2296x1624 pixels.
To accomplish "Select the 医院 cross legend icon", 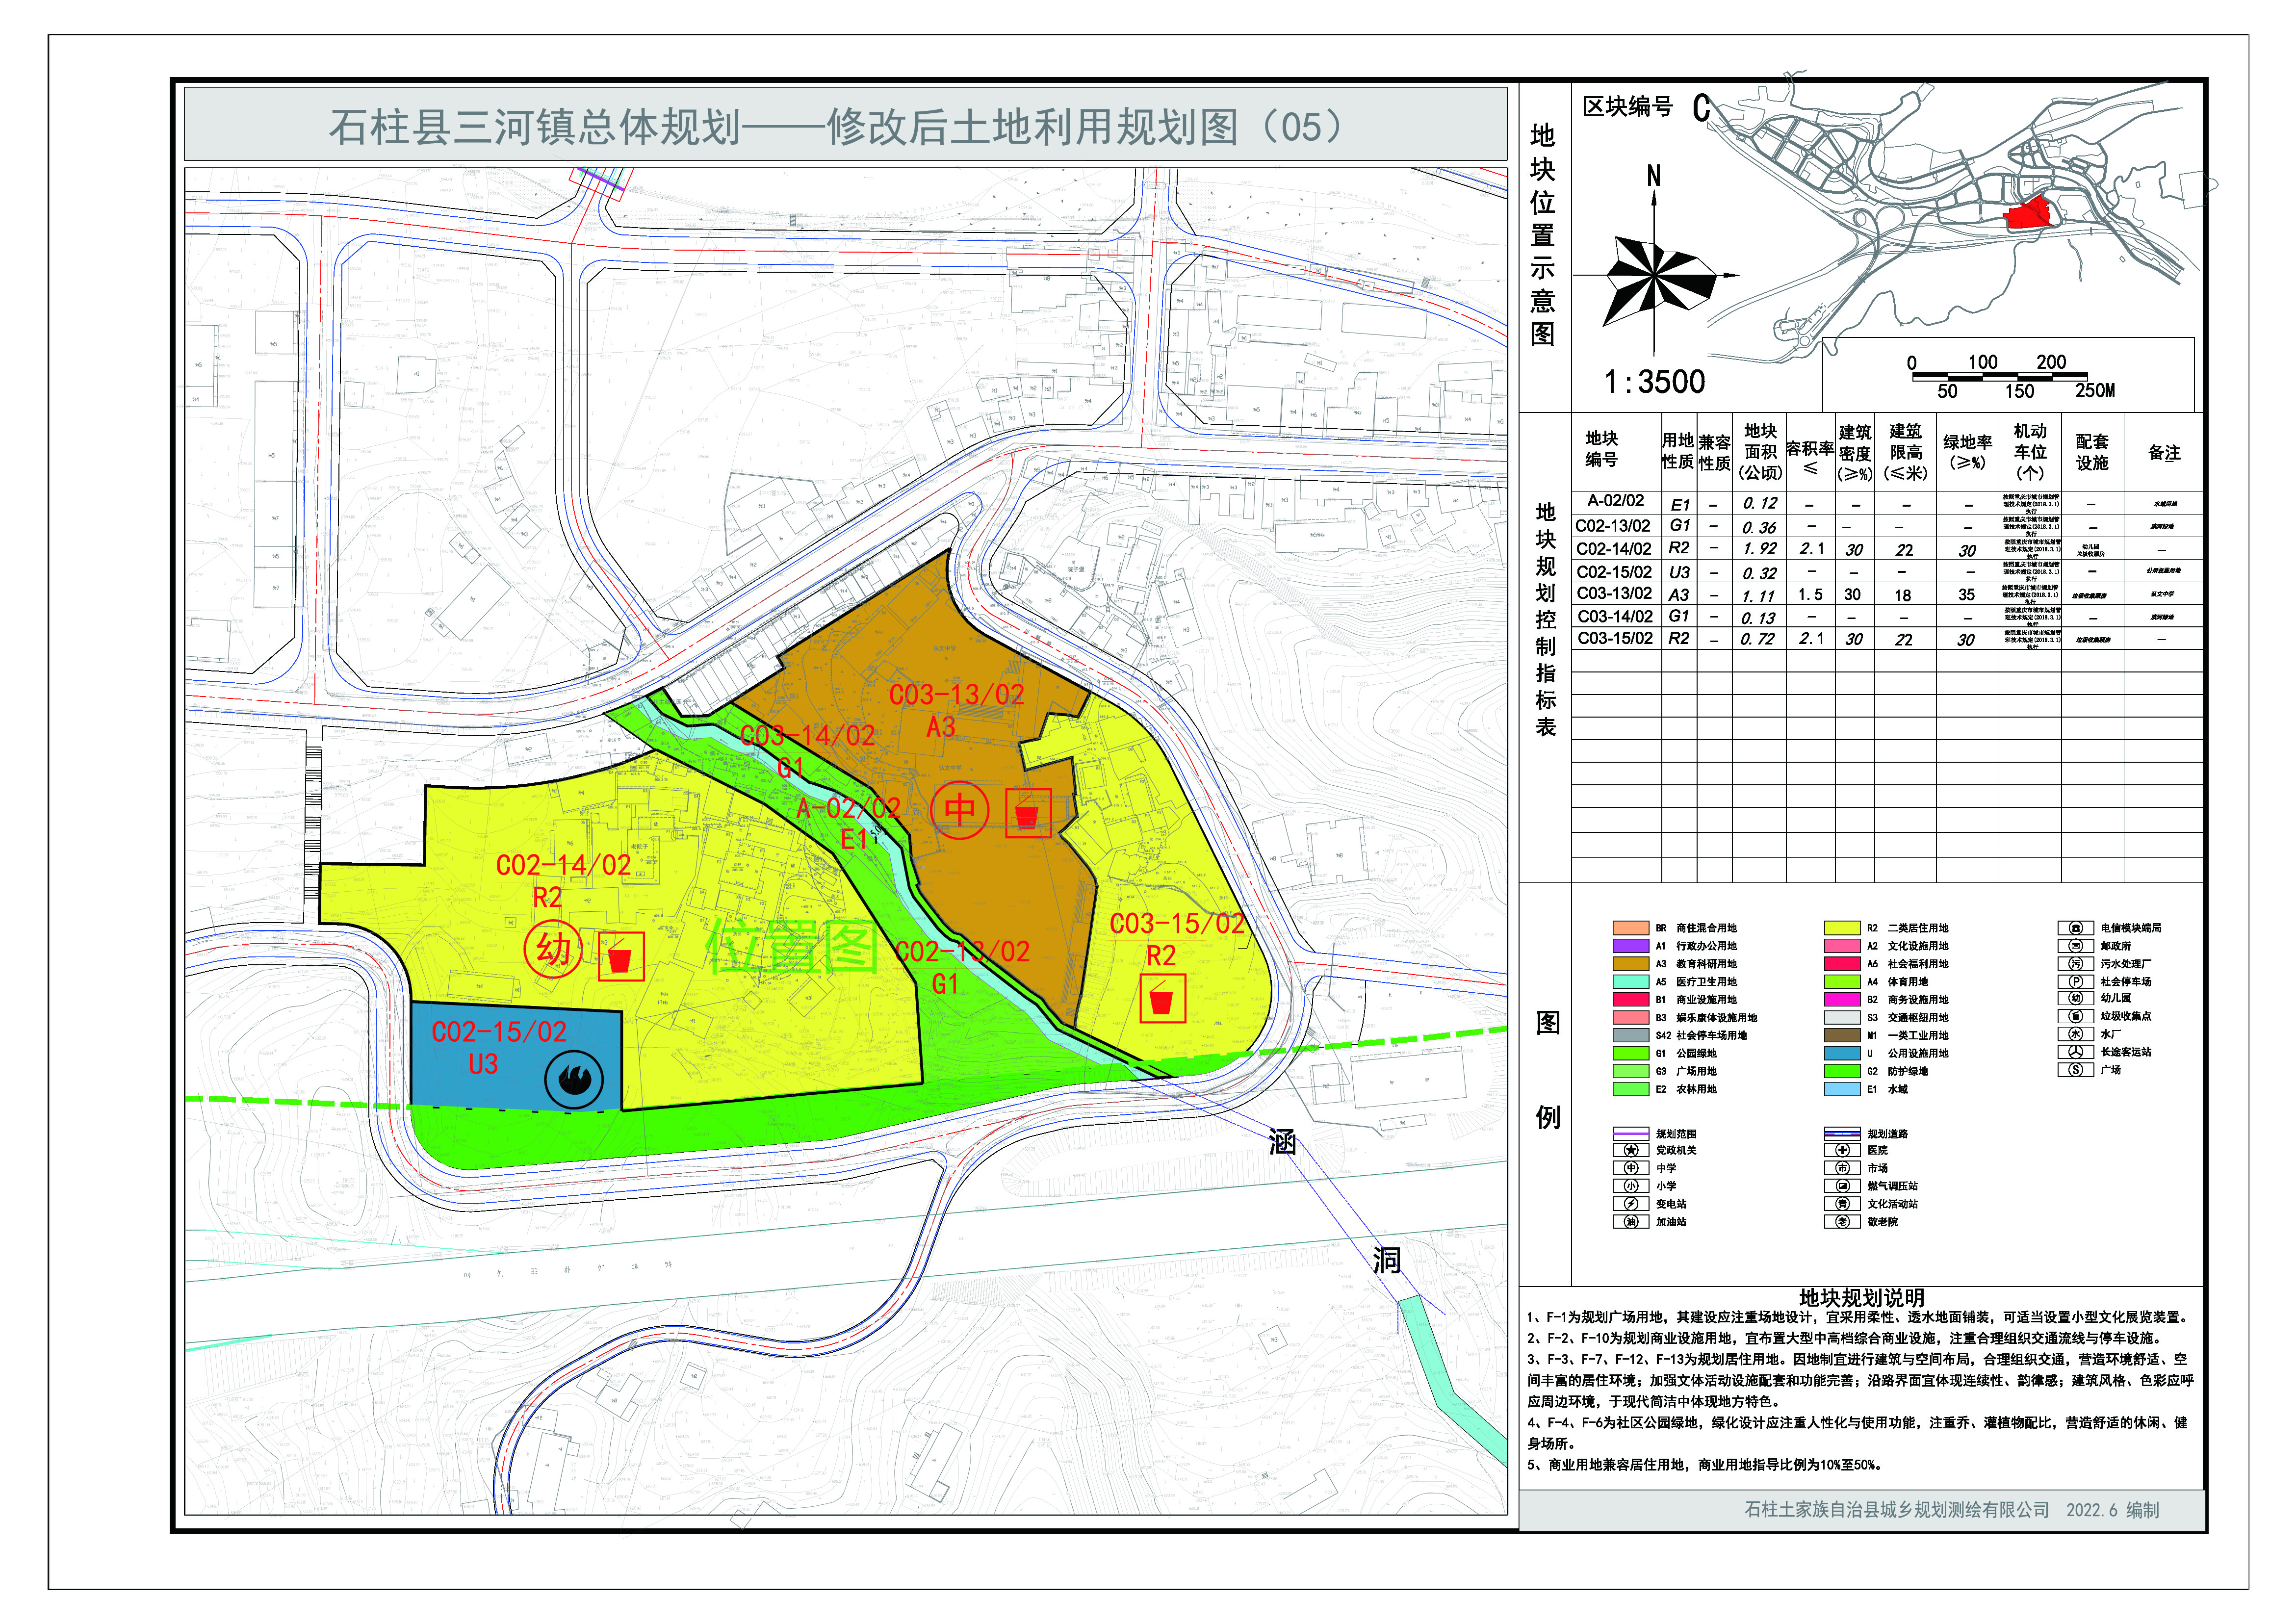I will 1842,1150.
